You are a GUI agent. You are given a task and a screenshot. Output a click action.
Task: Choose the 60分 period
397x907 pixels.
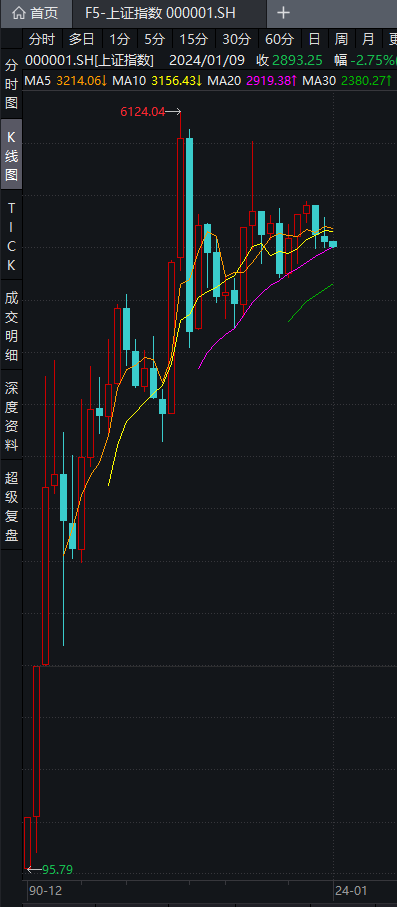pos(280,39)
